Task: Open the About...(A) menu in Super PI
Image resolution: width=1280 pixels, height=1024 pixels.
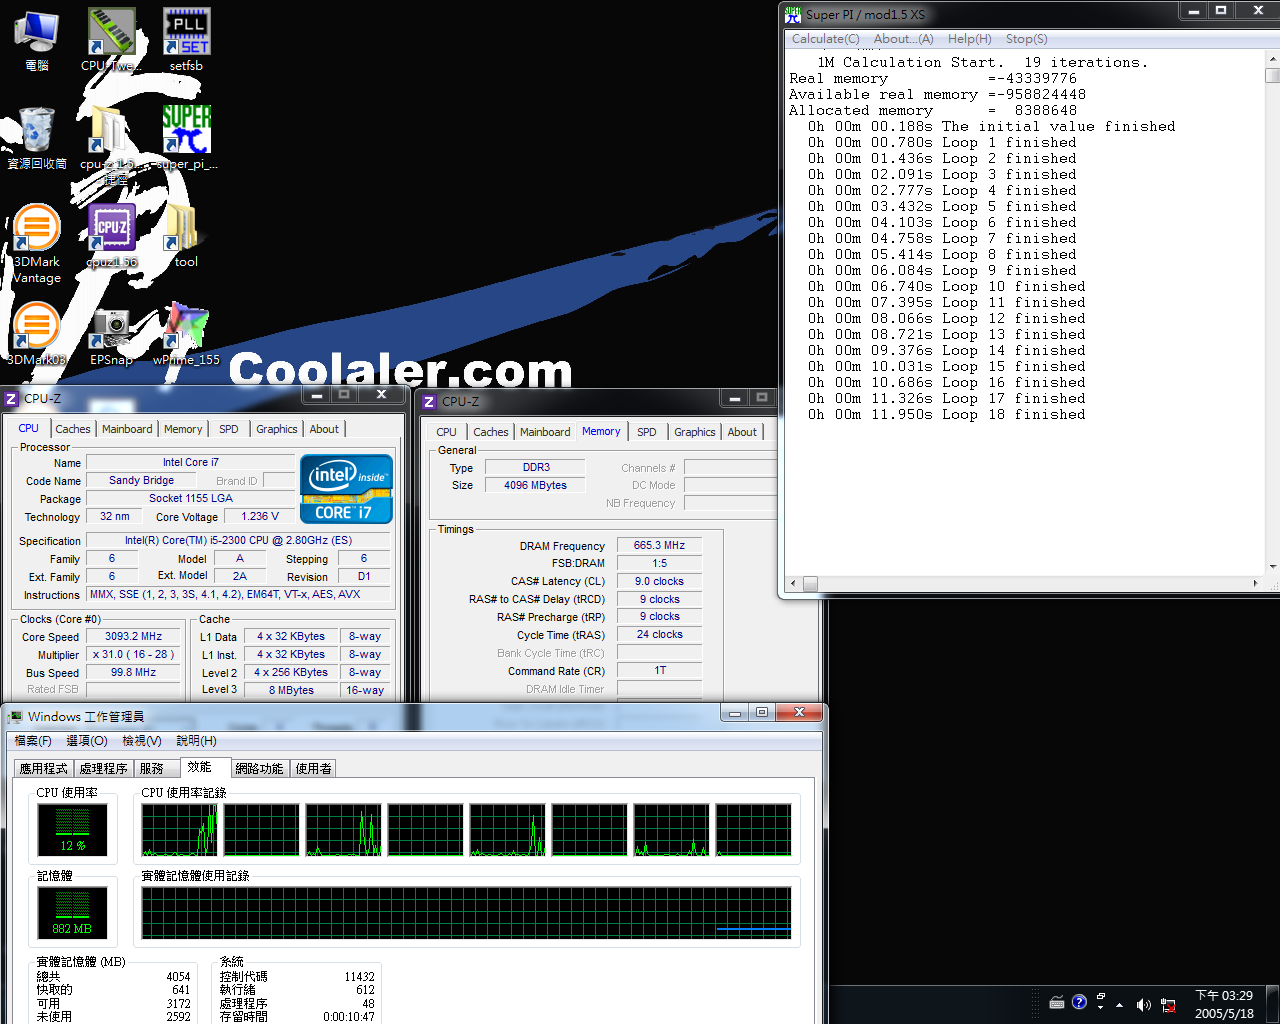Action: click(903, 39)
